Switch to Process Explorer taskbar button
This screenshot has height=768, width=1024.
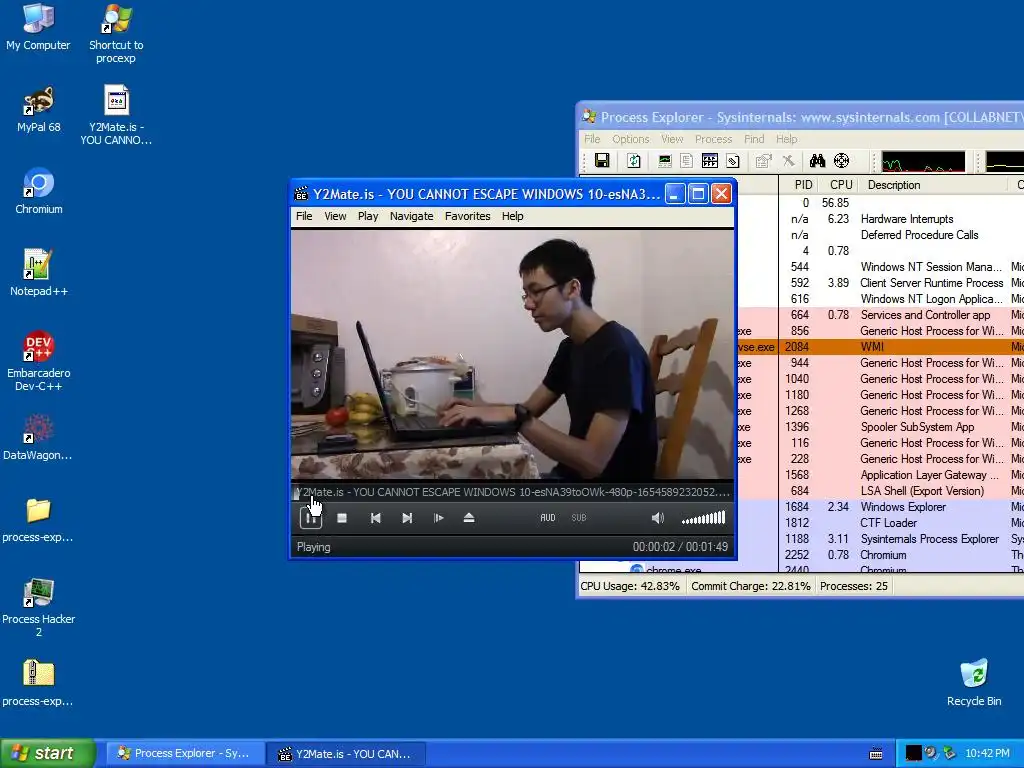[184, 754]
